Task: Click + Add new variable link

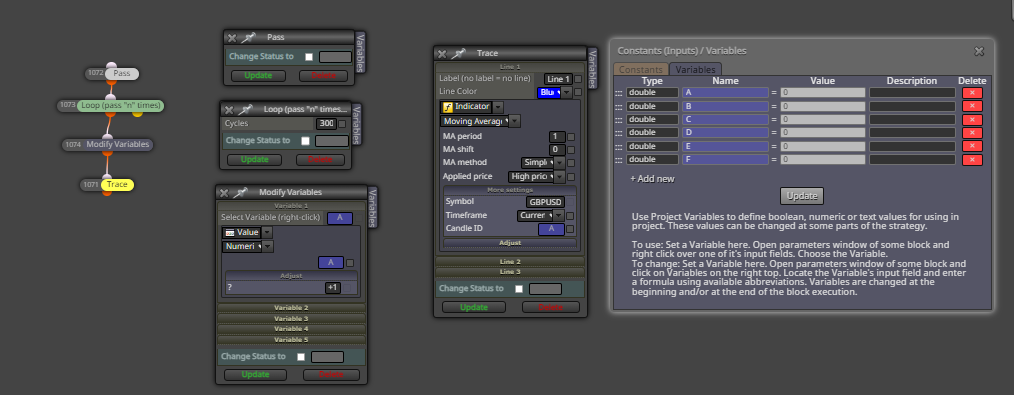Action: [x=653, y=178]
